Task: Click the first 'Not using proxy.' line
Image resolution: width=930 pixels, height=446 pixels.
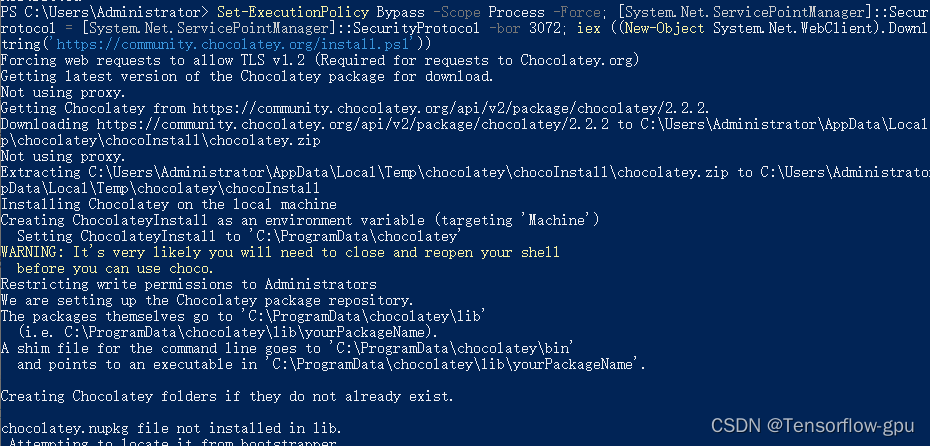Action: coord(63,93)
